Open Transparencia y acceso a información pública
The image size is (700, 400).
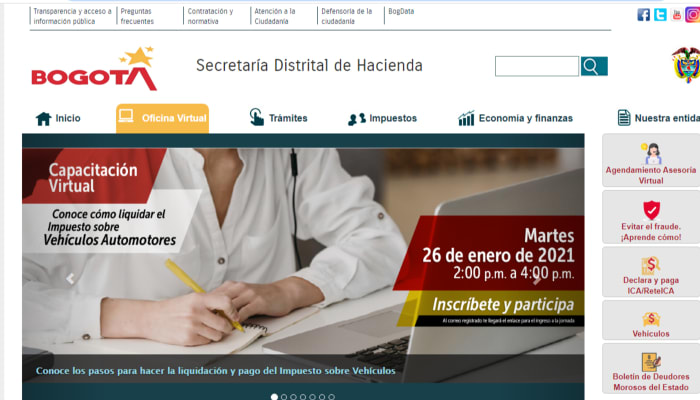click(x=72, y=16)
